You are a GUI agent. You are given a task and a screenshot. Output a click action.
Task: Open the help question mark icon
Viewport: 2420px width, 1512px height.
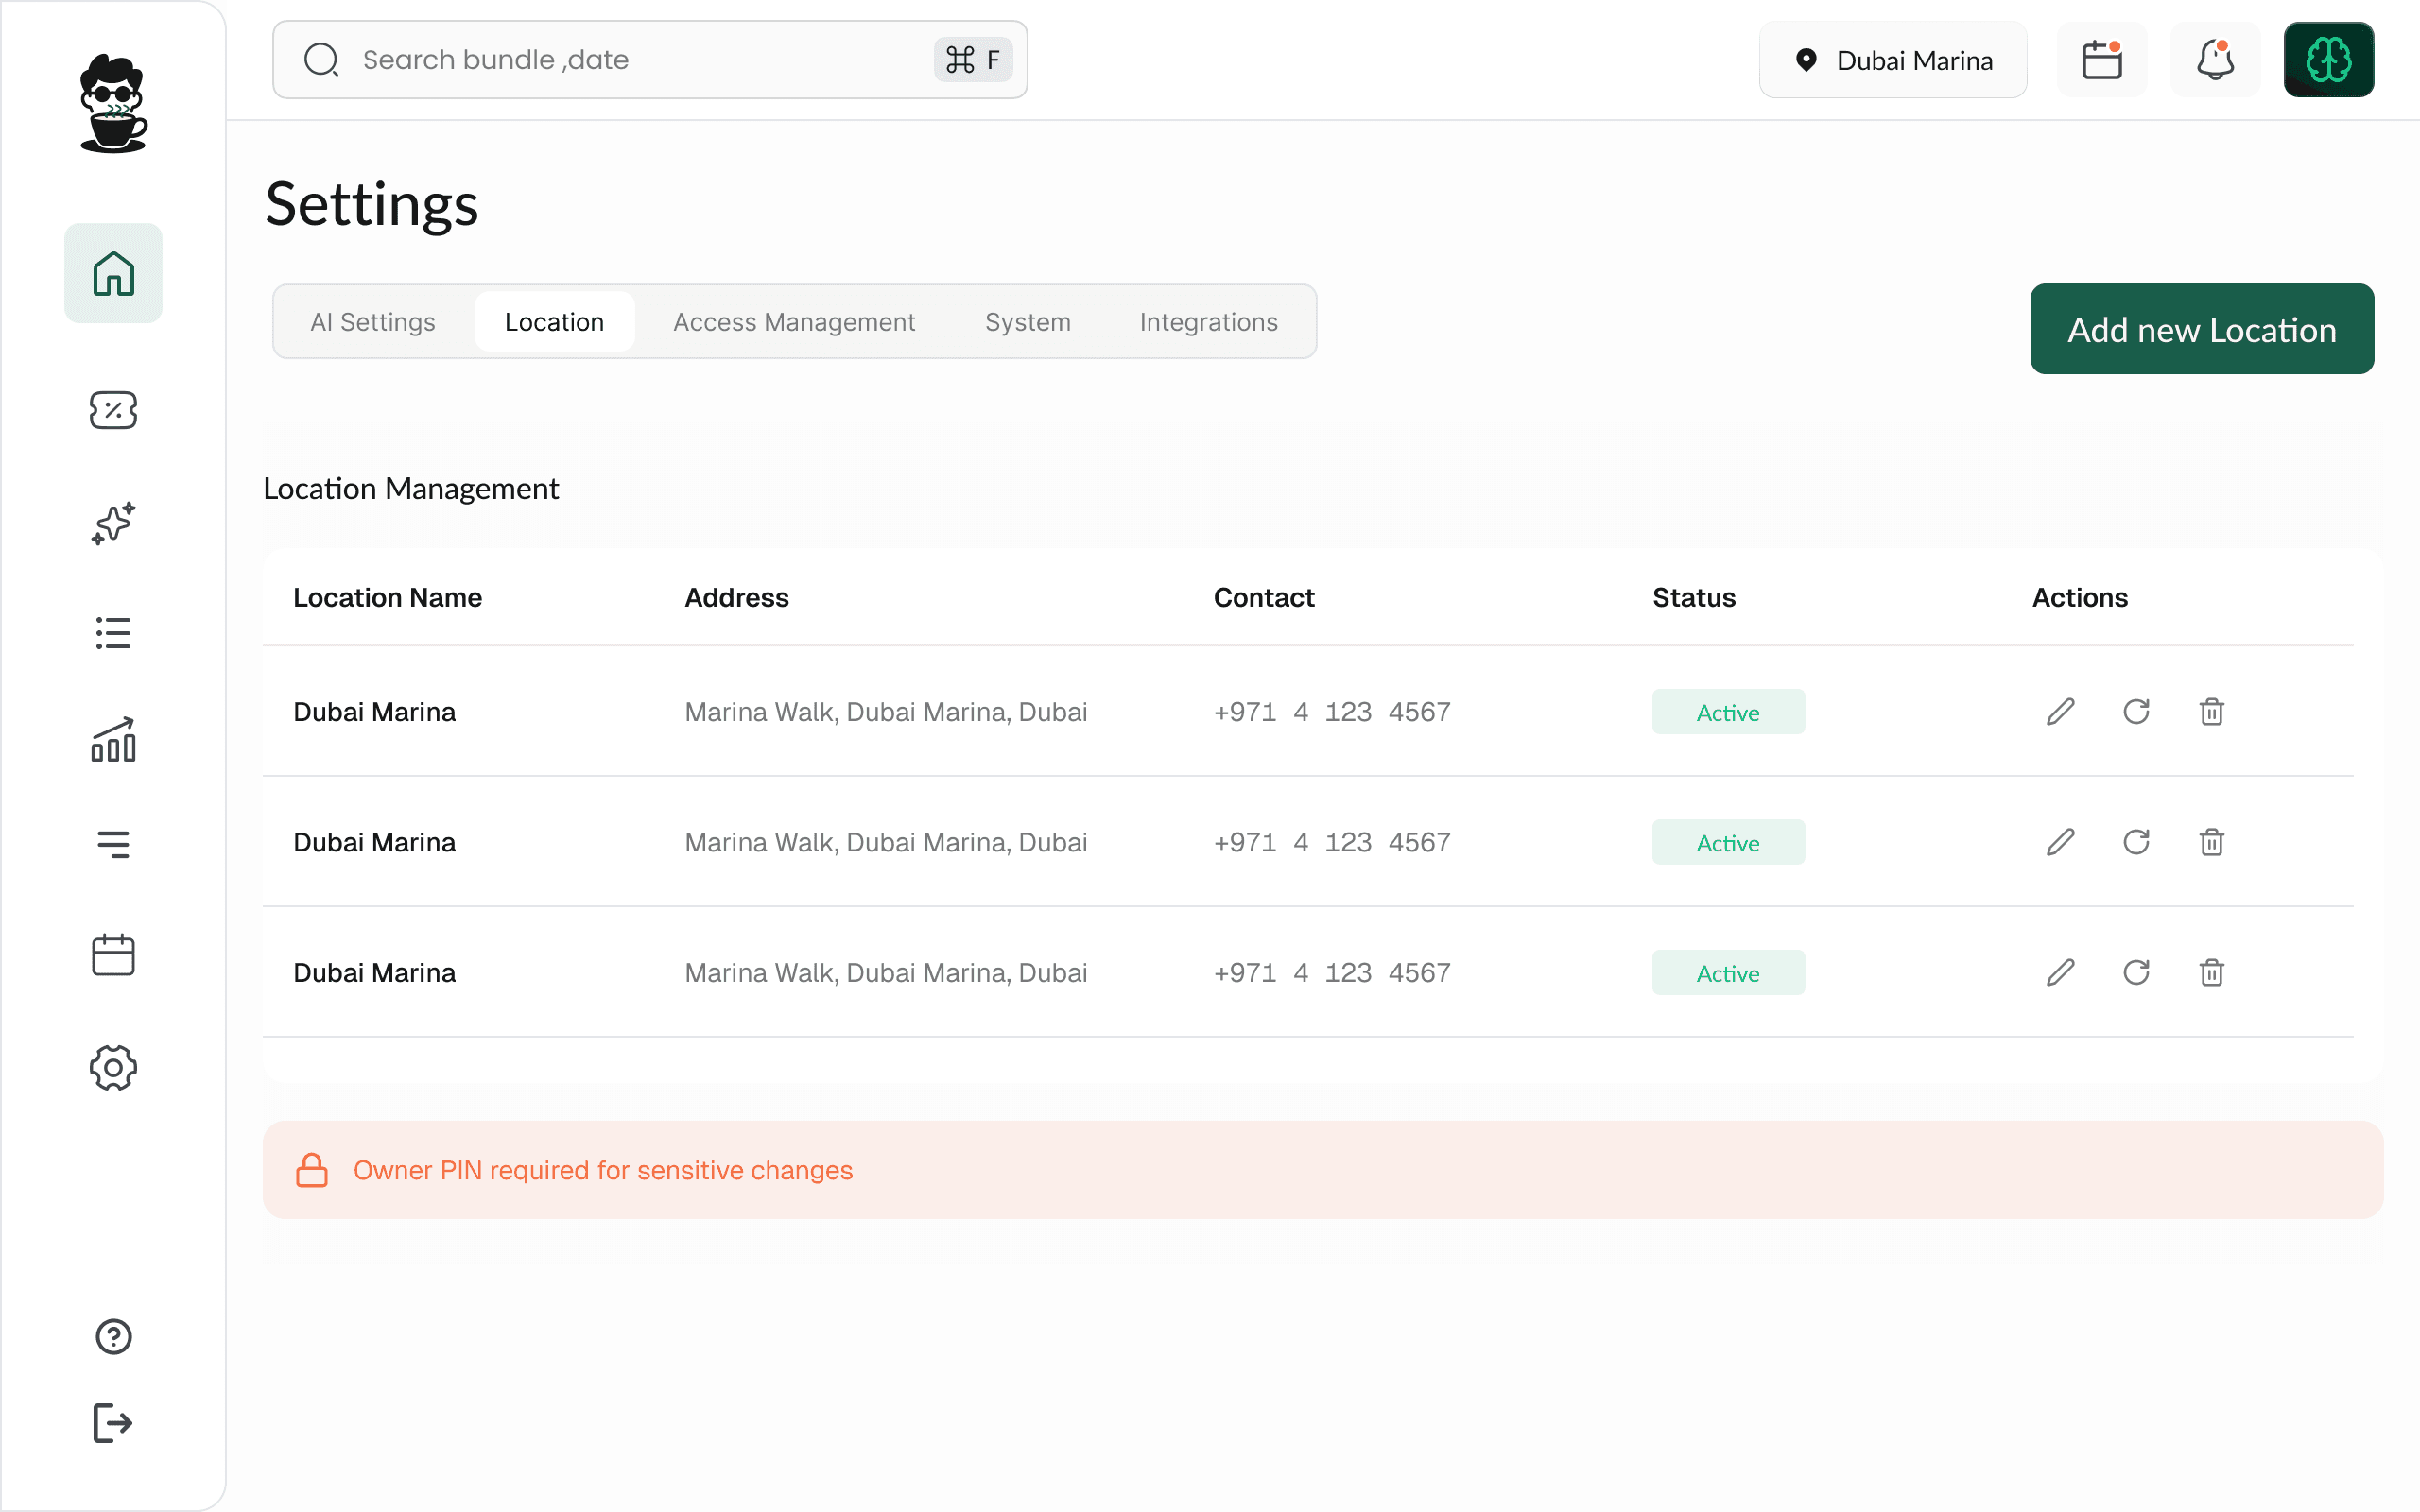(x=113, y=1337)
